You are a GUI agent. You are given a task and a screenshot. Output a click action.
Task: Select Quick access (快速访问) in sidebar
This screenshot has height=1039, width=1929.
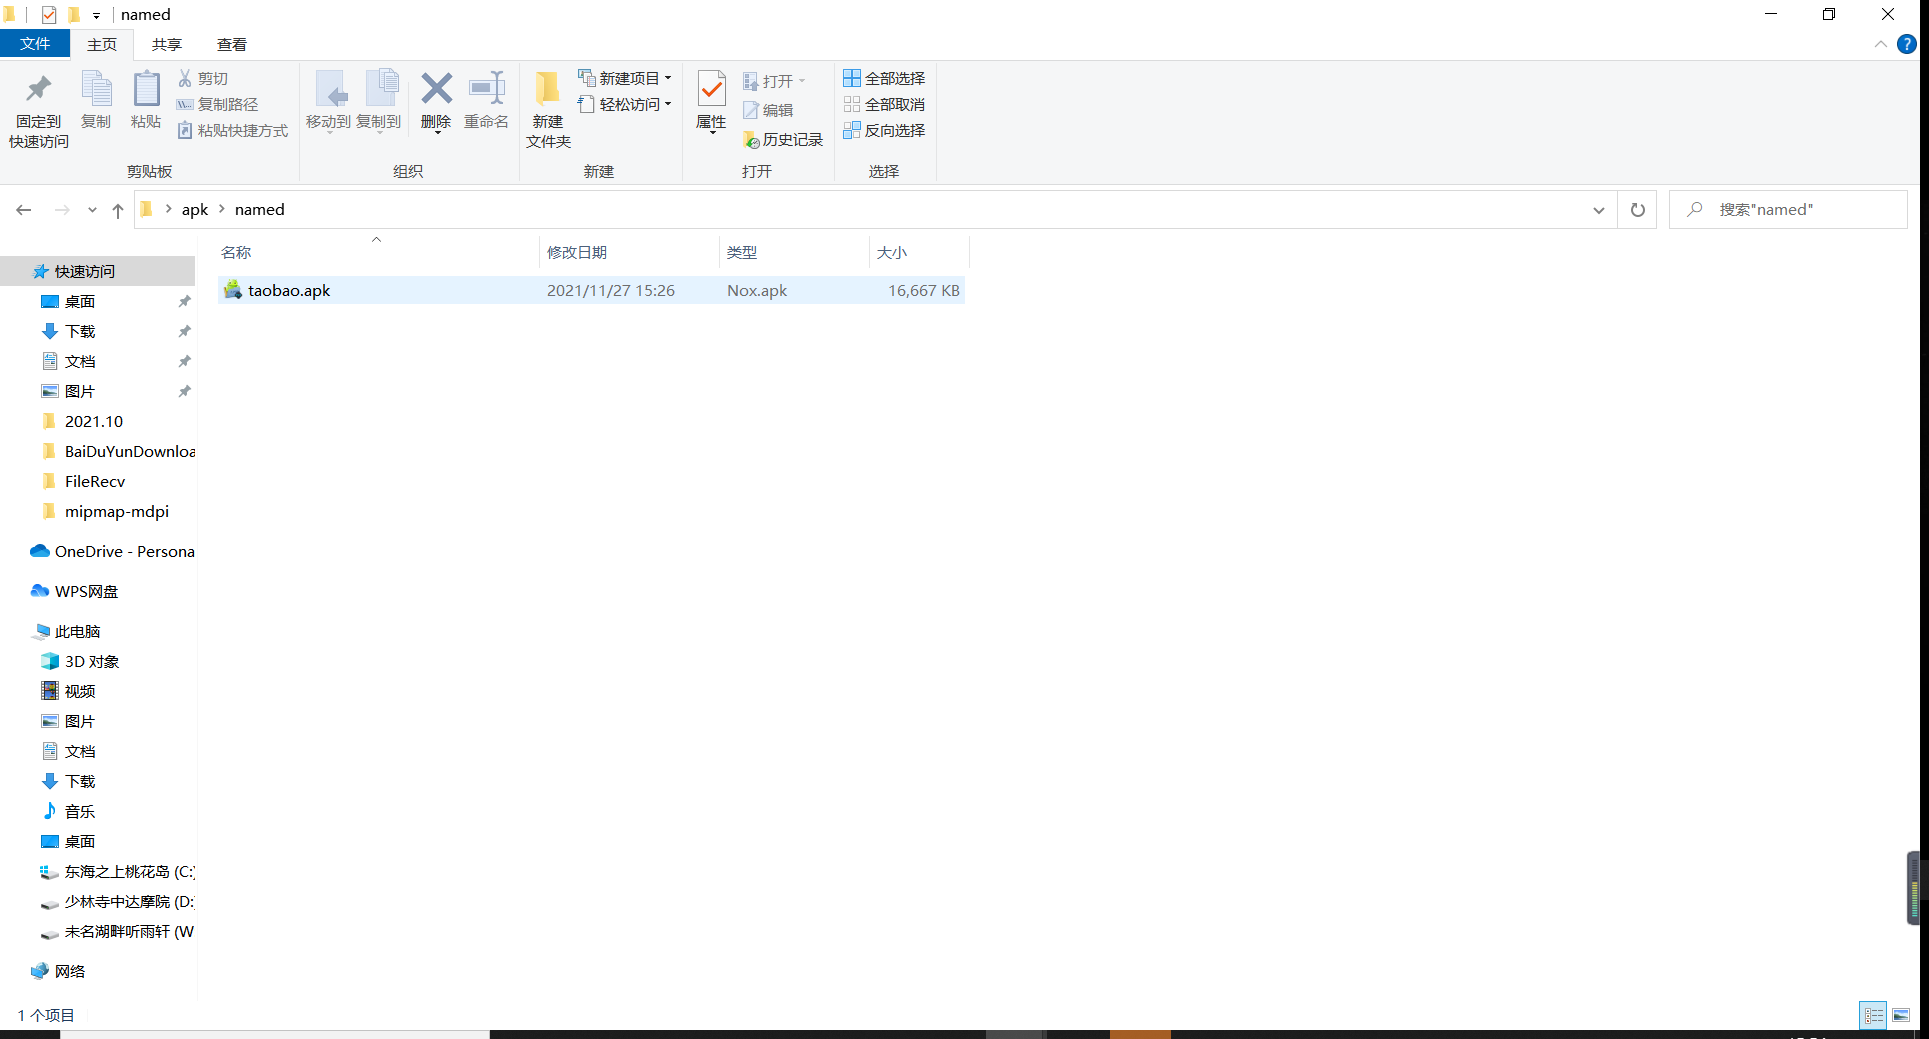pyautogui.click(x=97, y=271)
